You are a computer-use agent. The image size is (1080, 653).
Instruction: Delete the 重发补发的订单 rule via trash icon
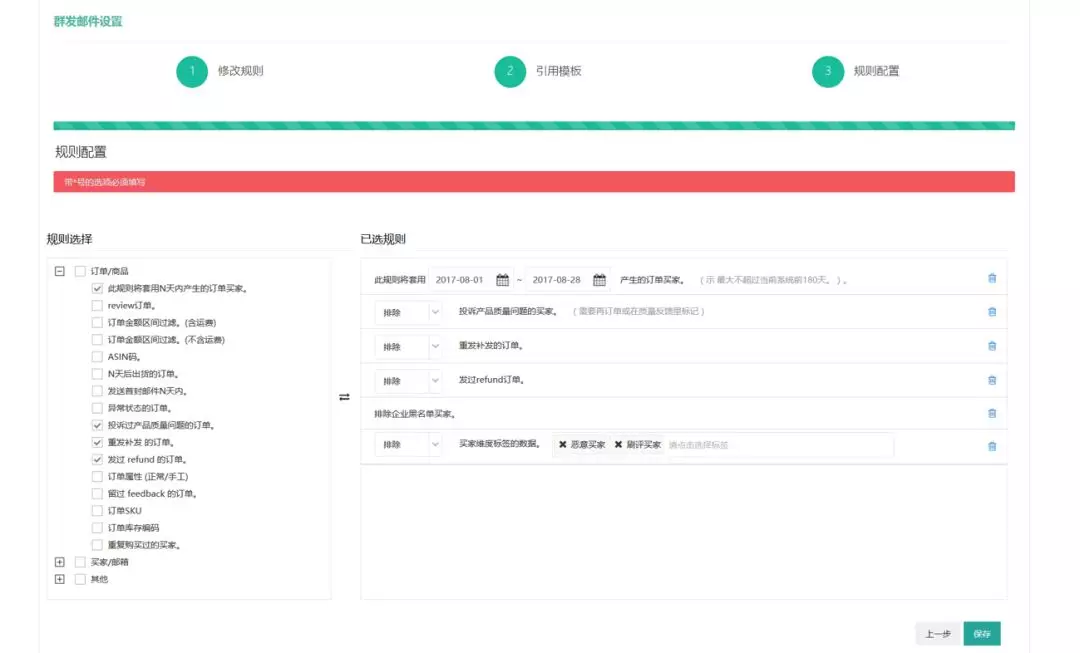pos(992,346)
